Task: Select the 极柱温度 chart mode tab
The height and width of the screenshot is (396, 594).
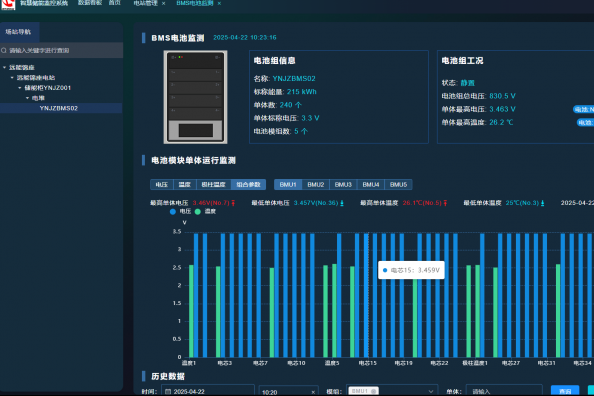Action: [213, 185]
